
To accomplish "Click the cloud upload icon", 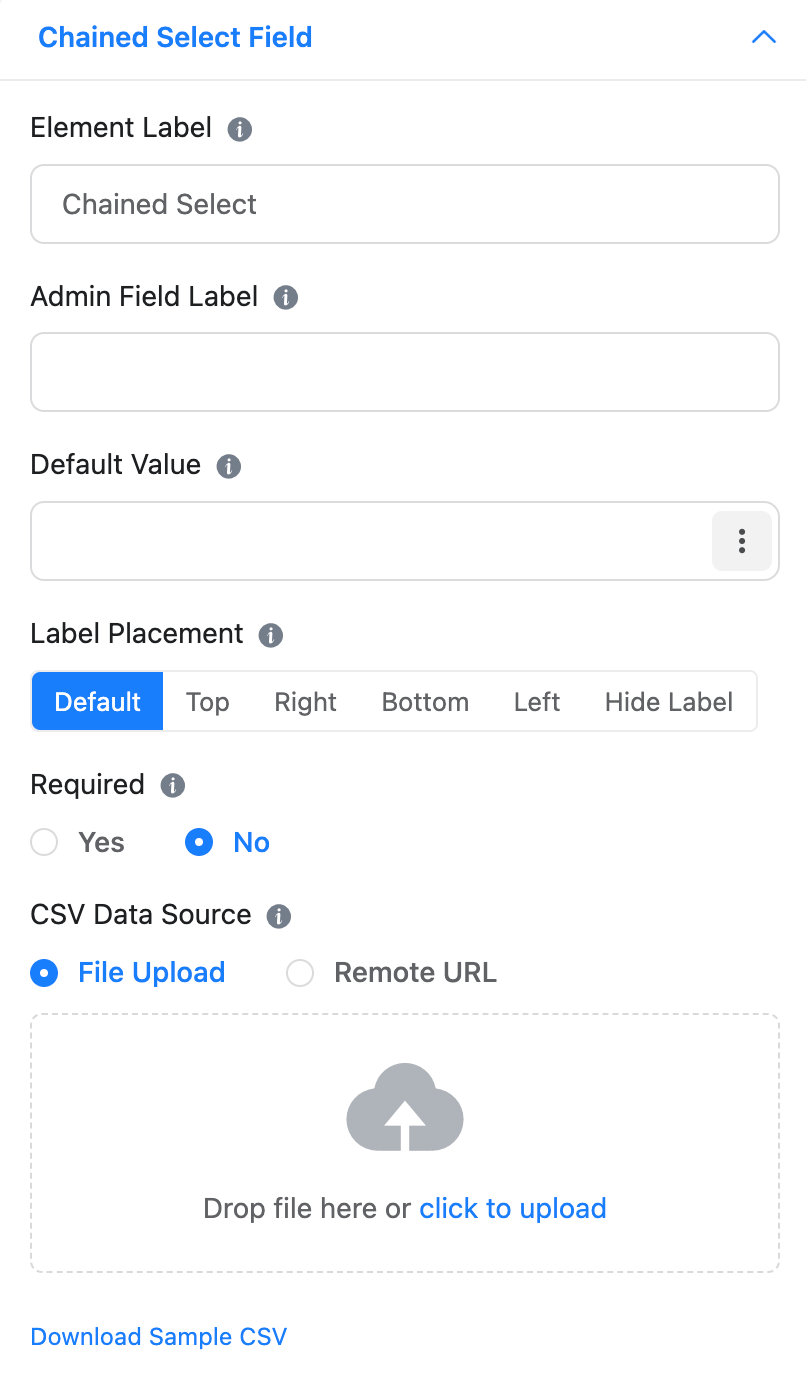I will pos(405,1107).
